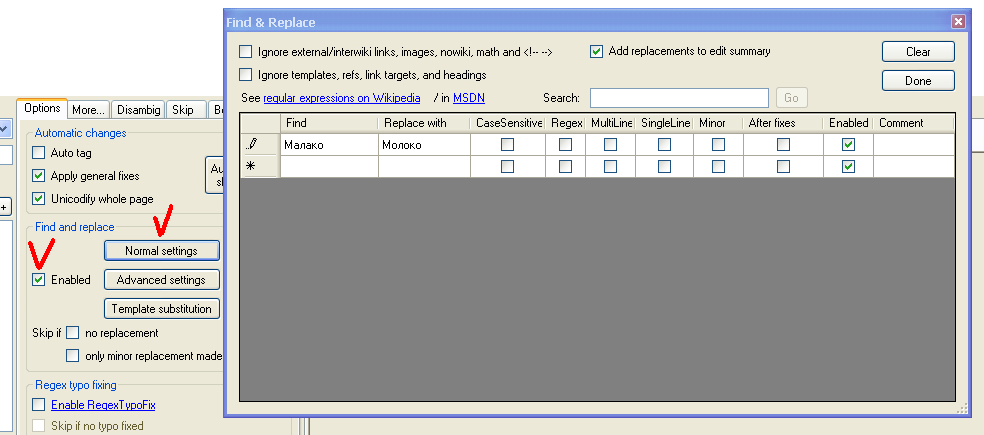
Task: Open the MSDN link
Action: click(469, 99)
